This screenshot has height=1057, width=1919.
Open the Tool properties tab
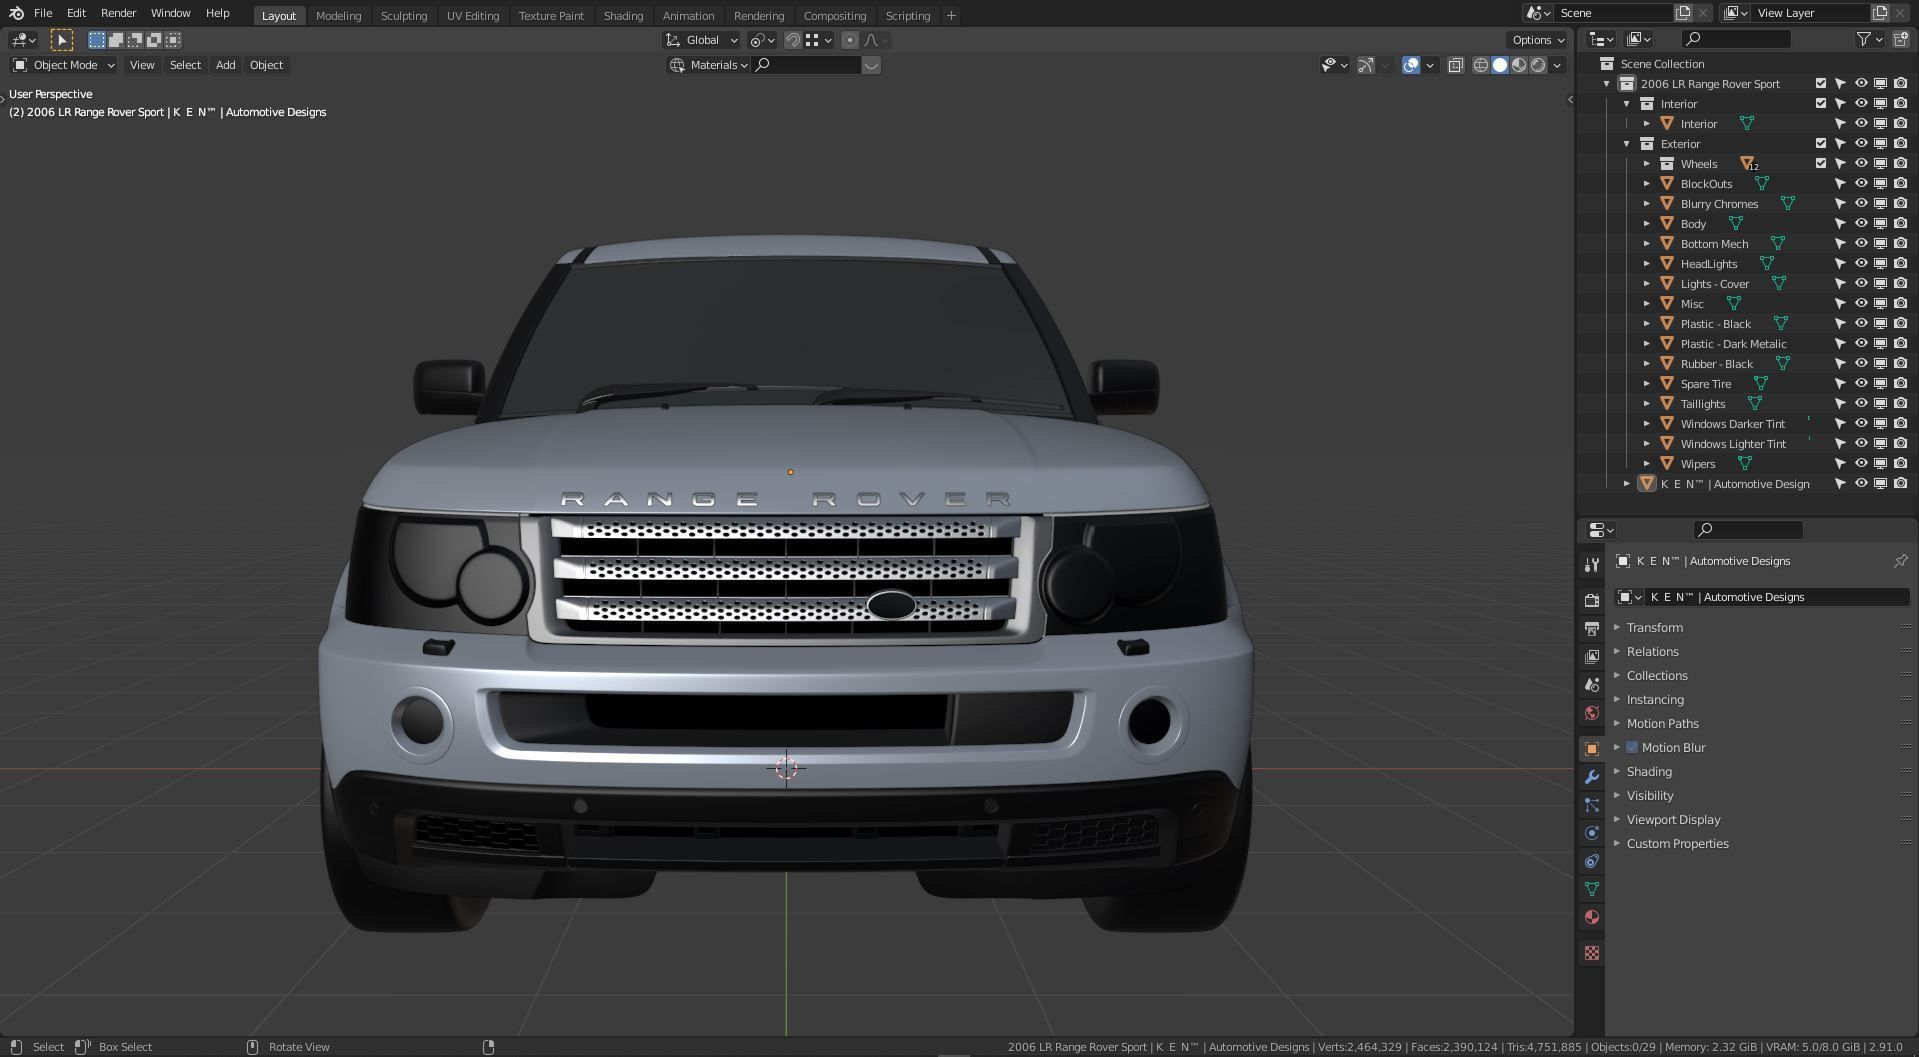[x=1592, y=565]
